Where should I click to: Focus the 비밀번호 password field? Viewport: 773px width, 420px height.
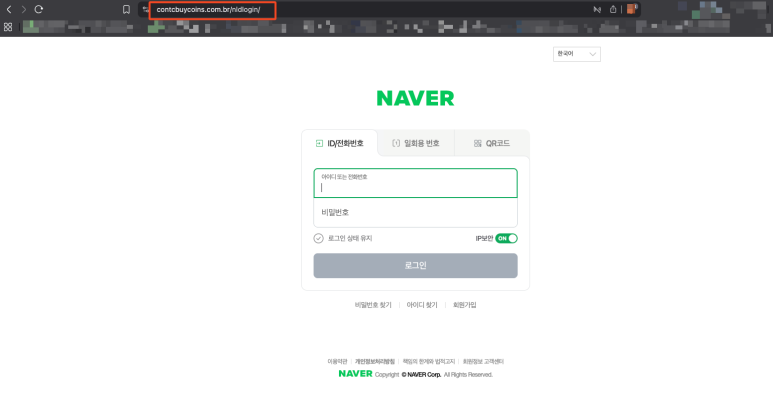point(415,213)
